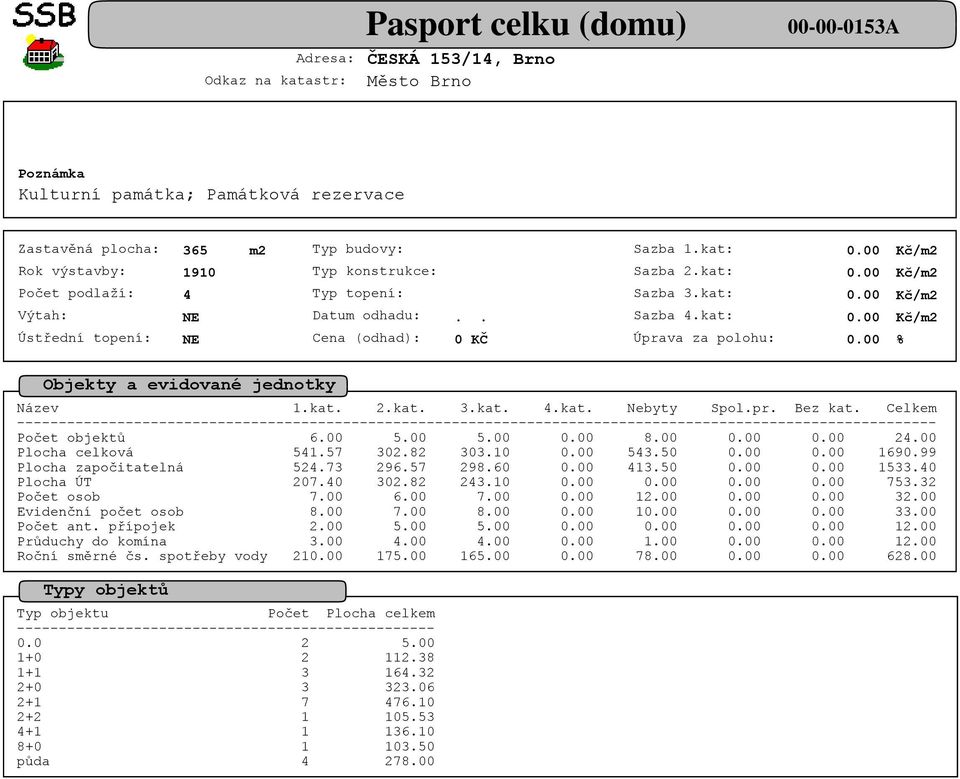Click the SSB house logo icon

point(43,53)
